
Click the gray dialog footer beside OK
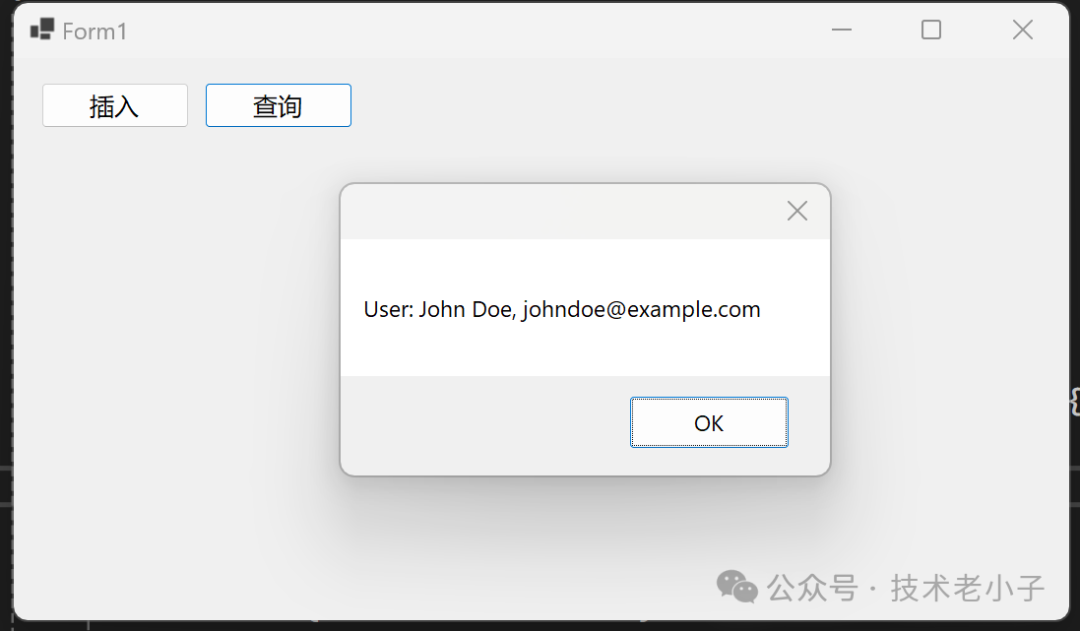tap(482, 423)
